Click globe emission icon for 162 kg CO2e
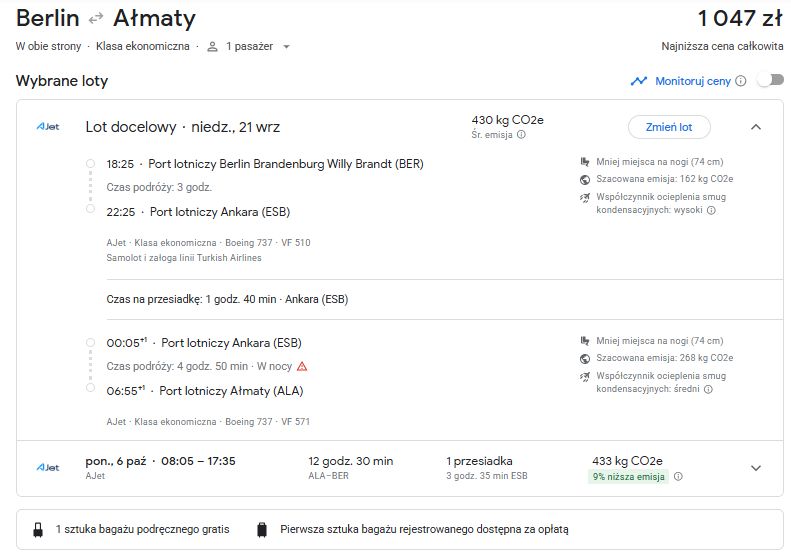This screenshot has height=552, width=791. tap(585, 180)
